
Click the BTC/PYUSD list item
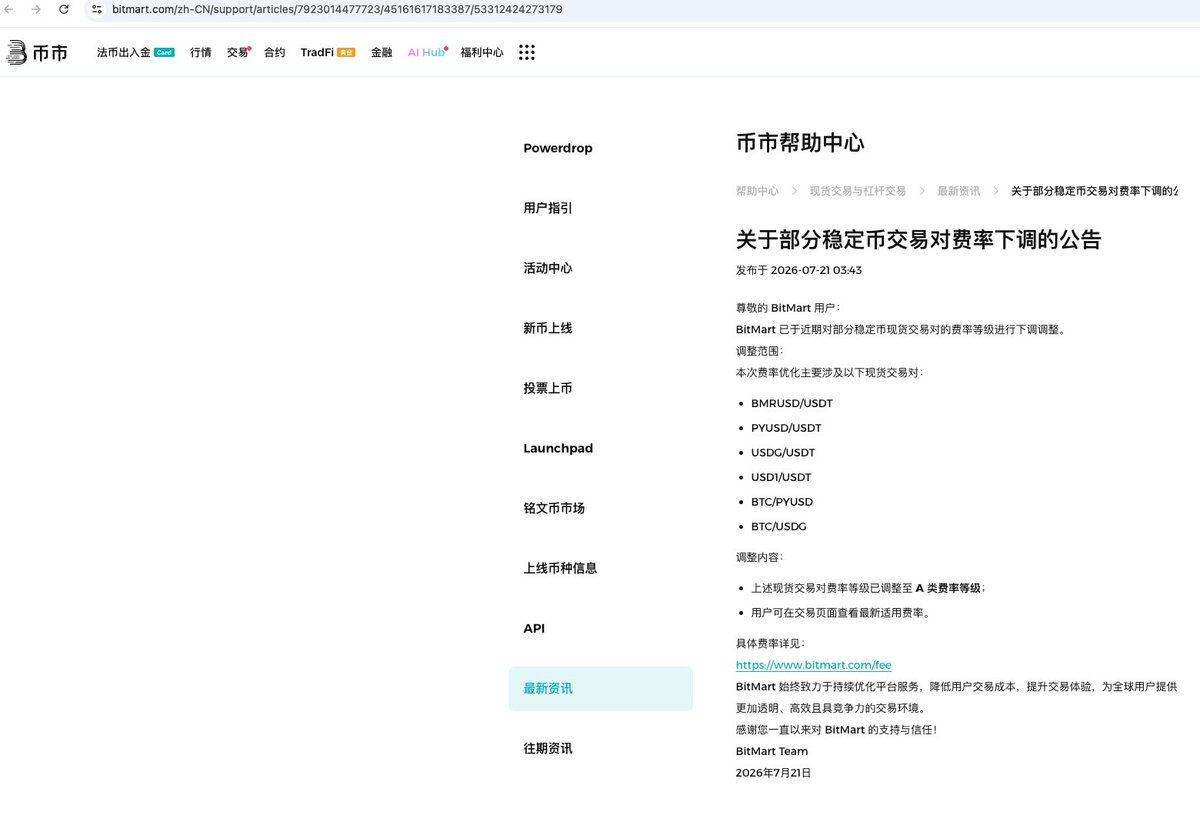click(x=781, y=501)
